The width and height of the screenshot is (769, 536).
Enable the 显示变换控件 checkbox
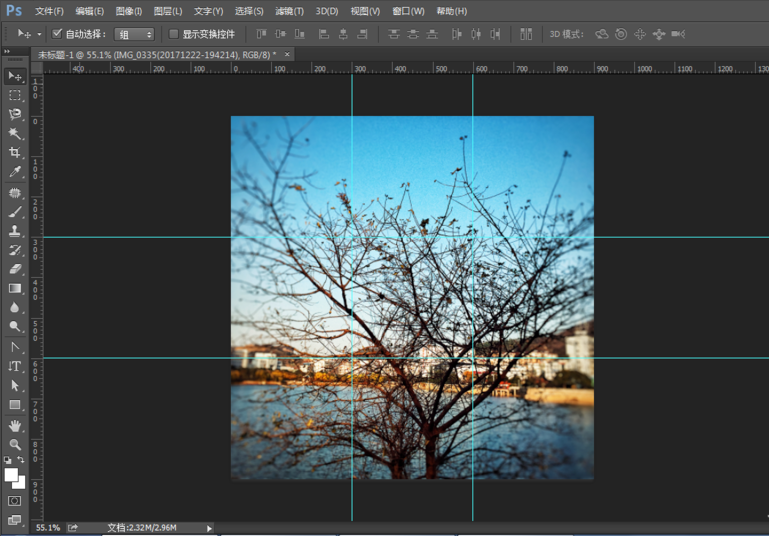pyautogui.click(x=174, y=34)
